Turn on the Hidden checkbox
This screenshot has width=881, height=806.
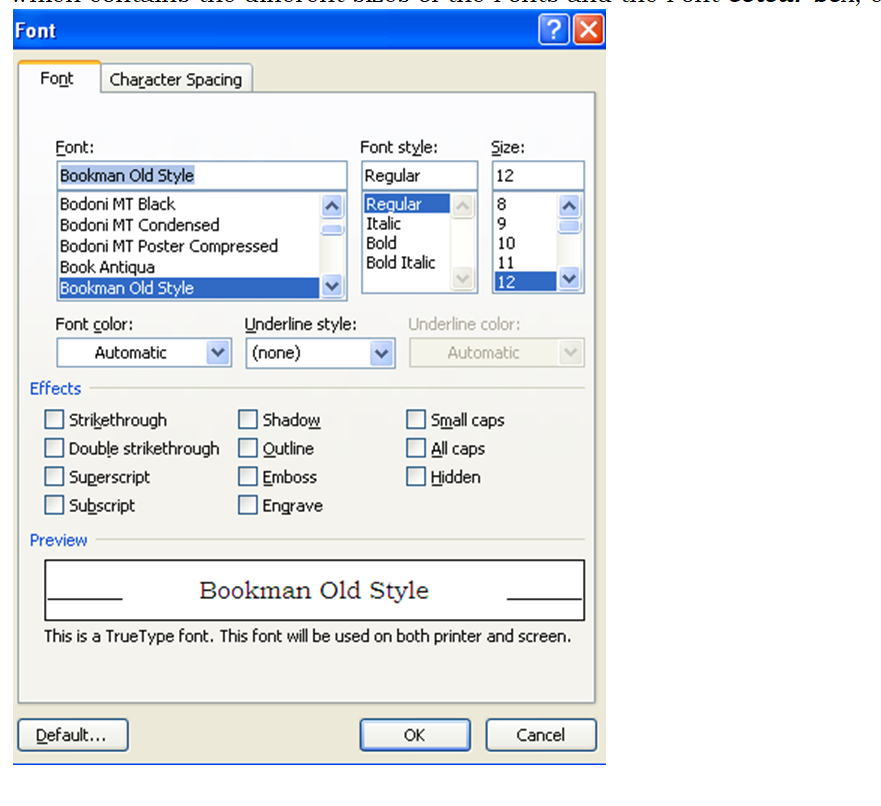pos(416,477)
